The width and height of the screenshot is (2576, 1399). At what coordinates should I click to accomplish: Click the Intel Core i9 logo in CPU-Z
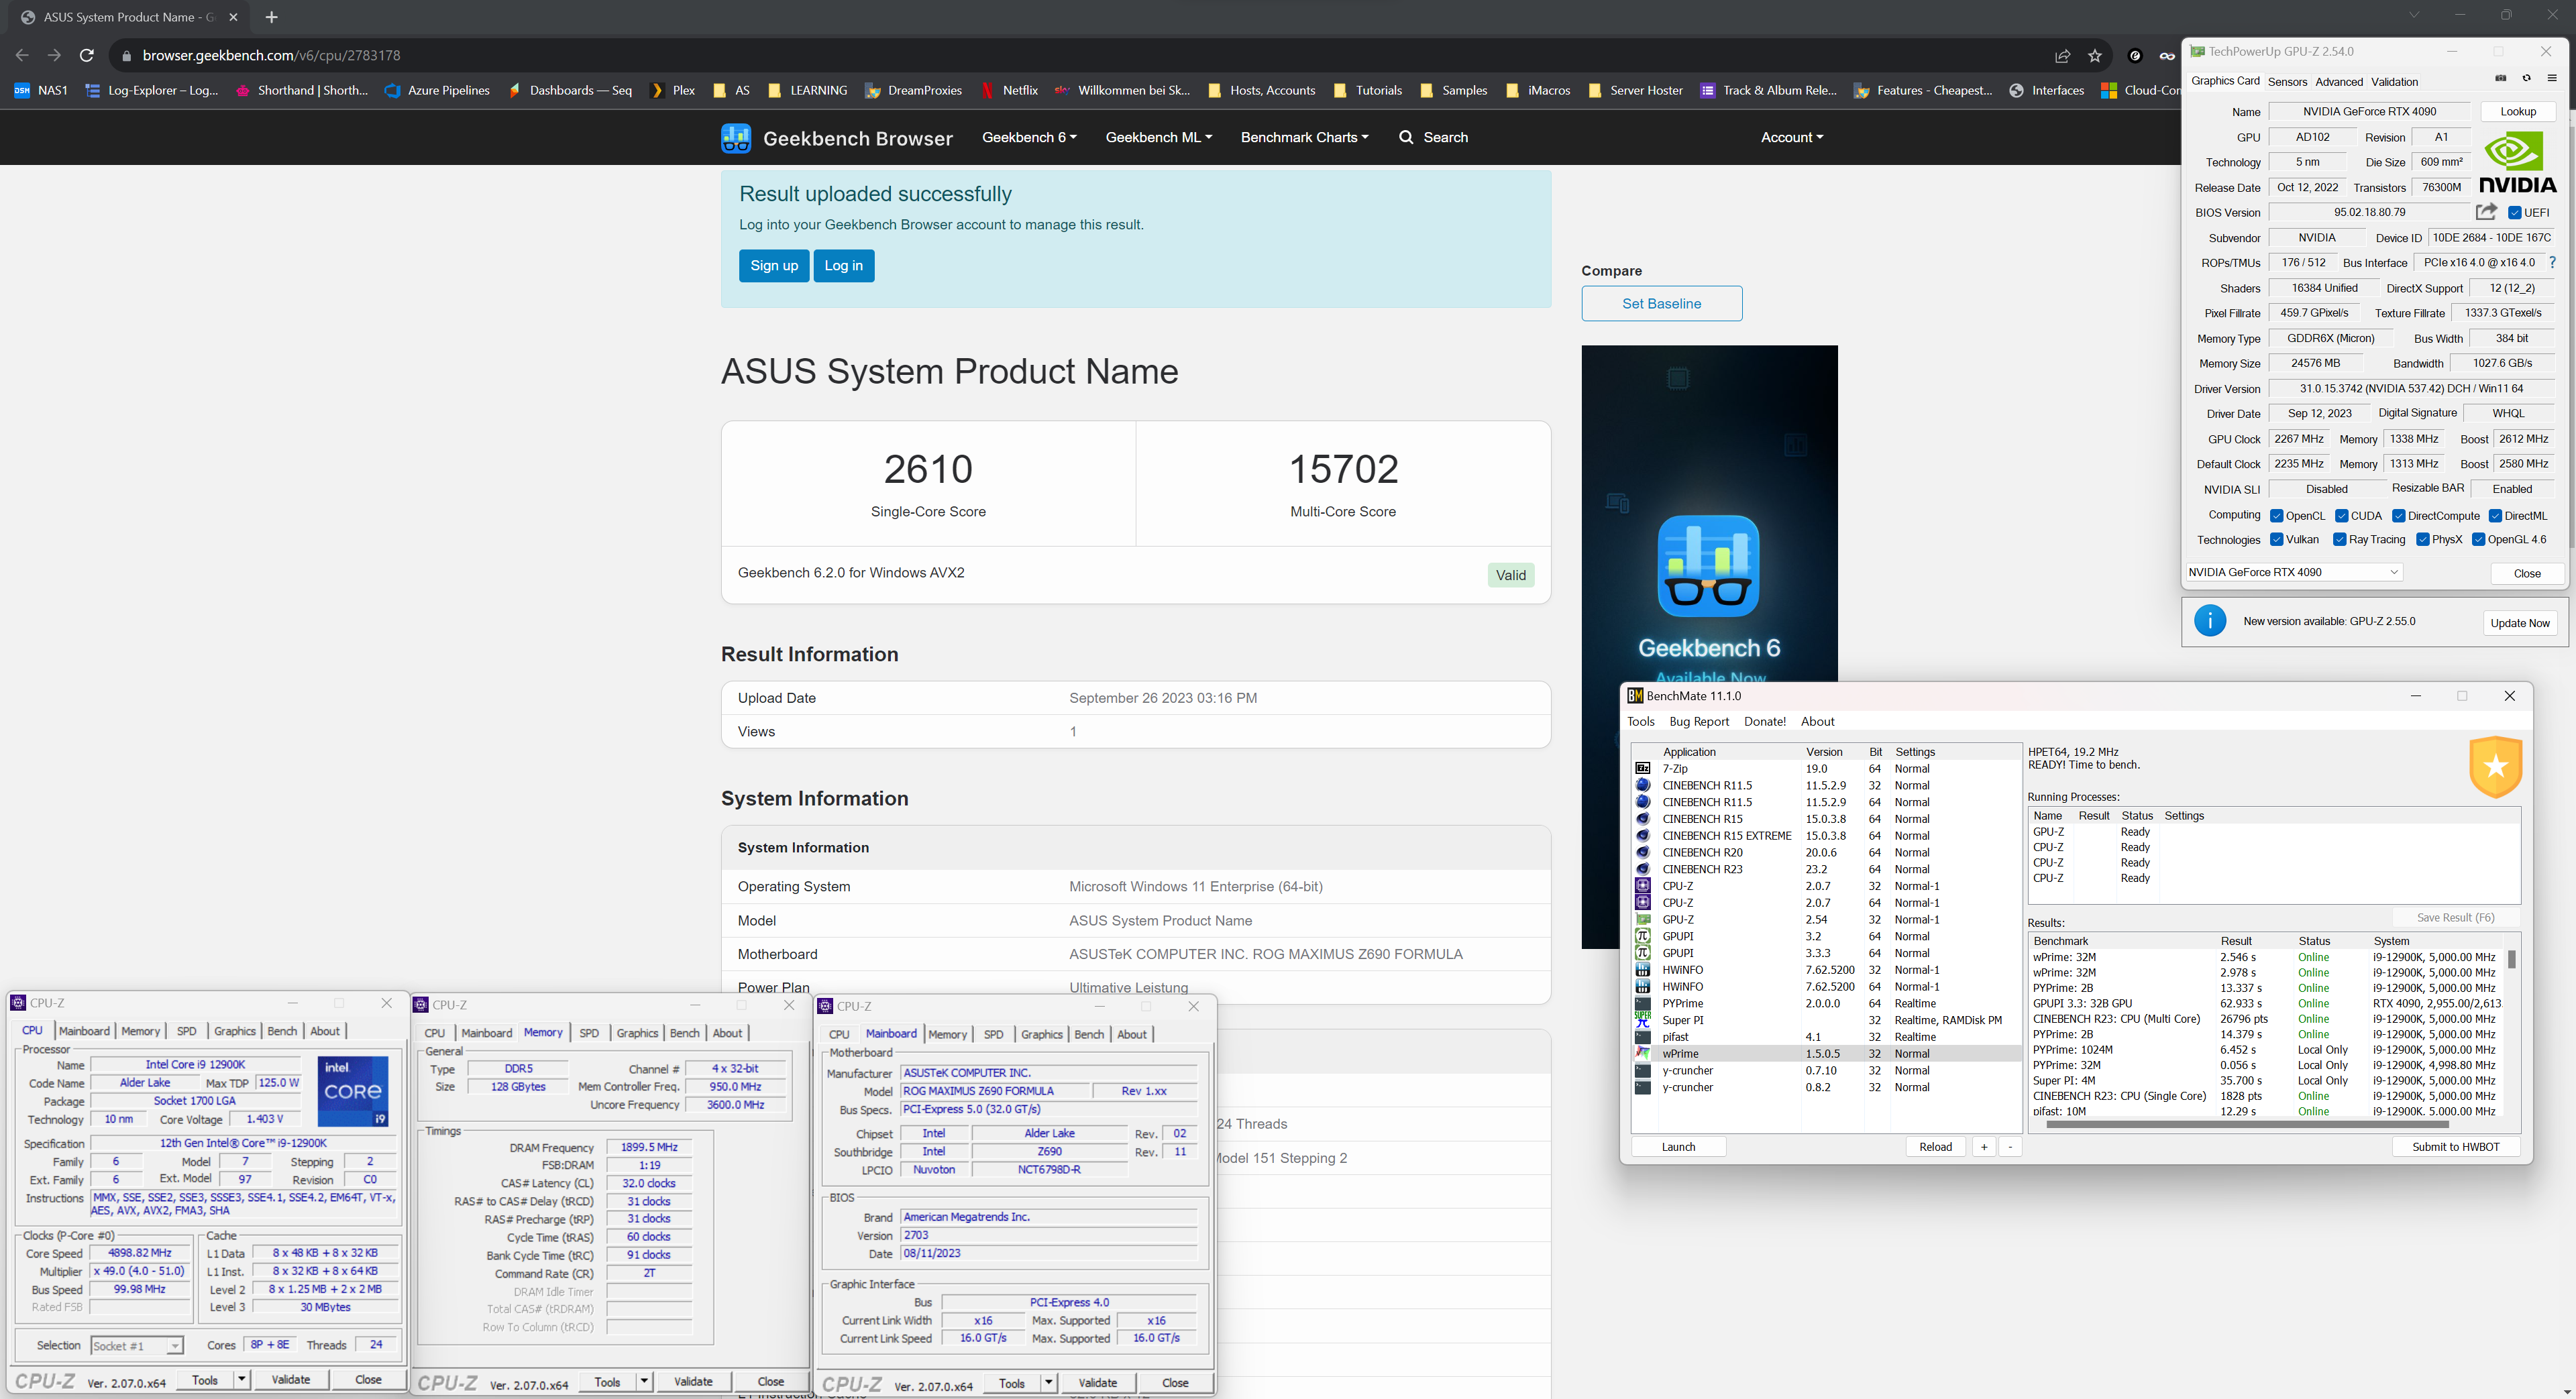352,1091
